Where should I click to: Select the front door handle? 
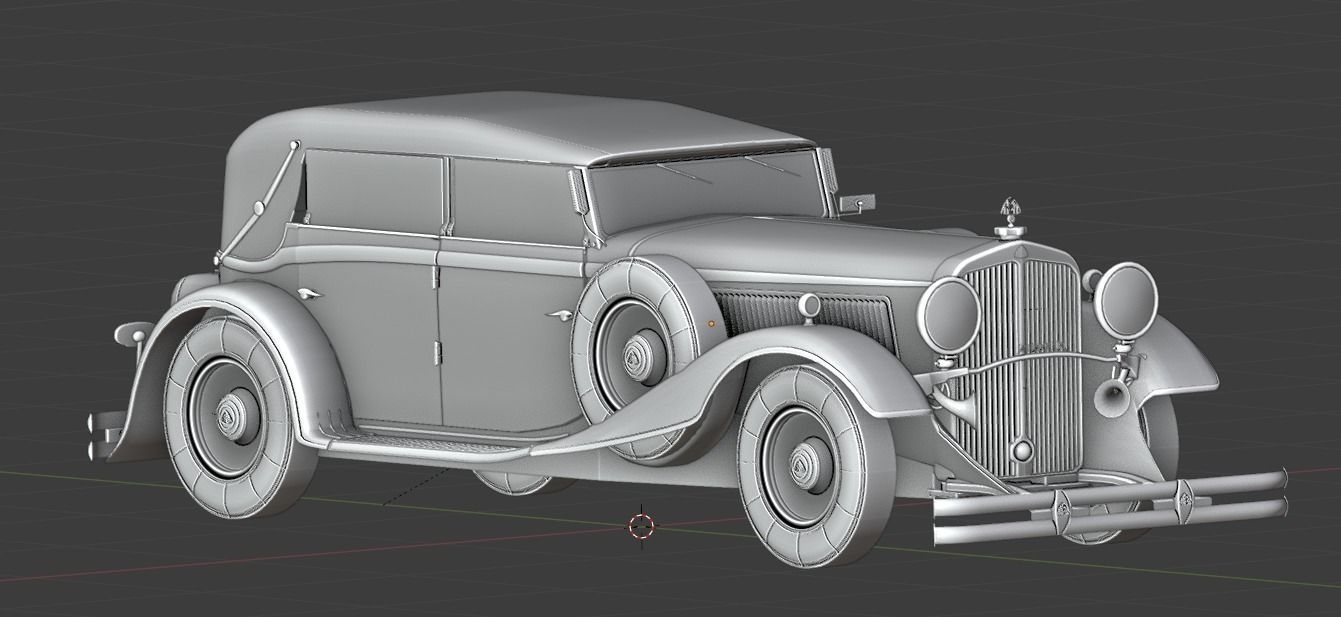(560, 316)
